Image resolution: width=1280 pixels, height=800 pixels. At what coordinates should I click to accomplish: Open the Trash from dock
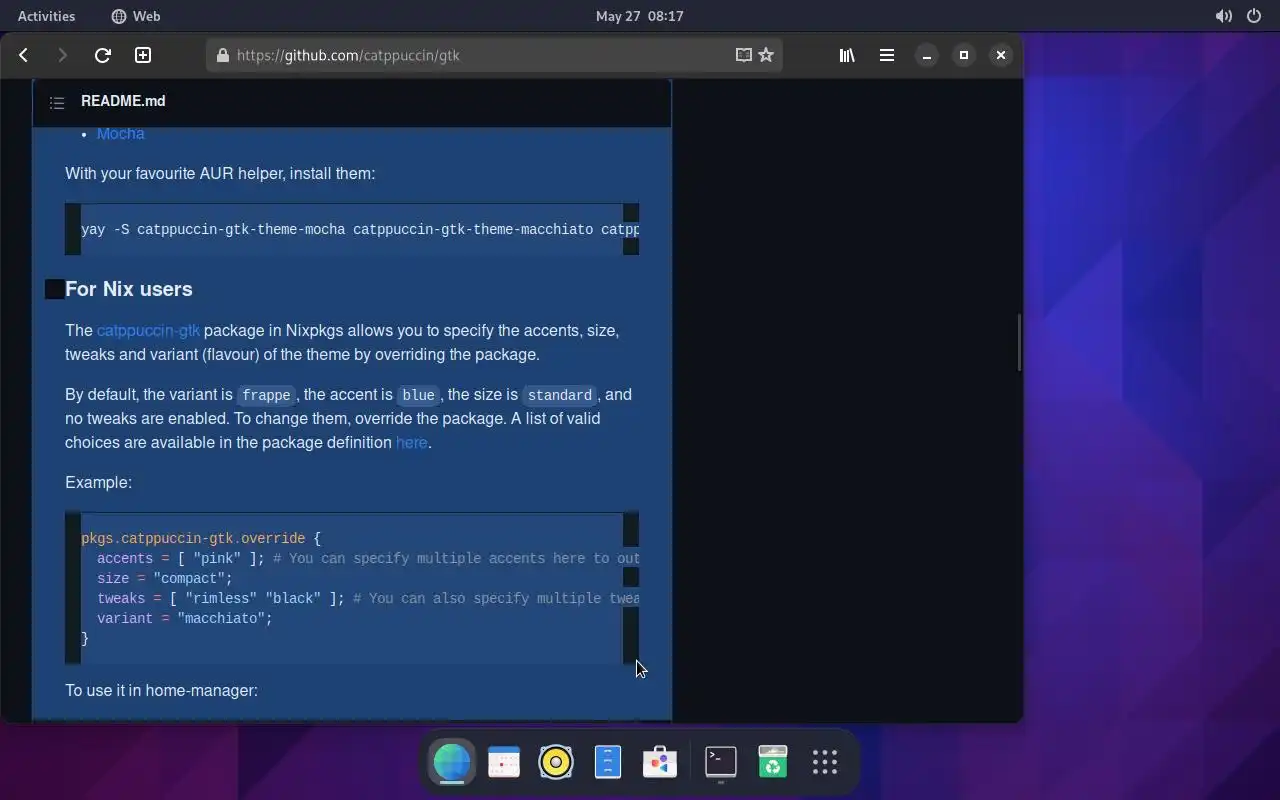[x=773, y=763]
